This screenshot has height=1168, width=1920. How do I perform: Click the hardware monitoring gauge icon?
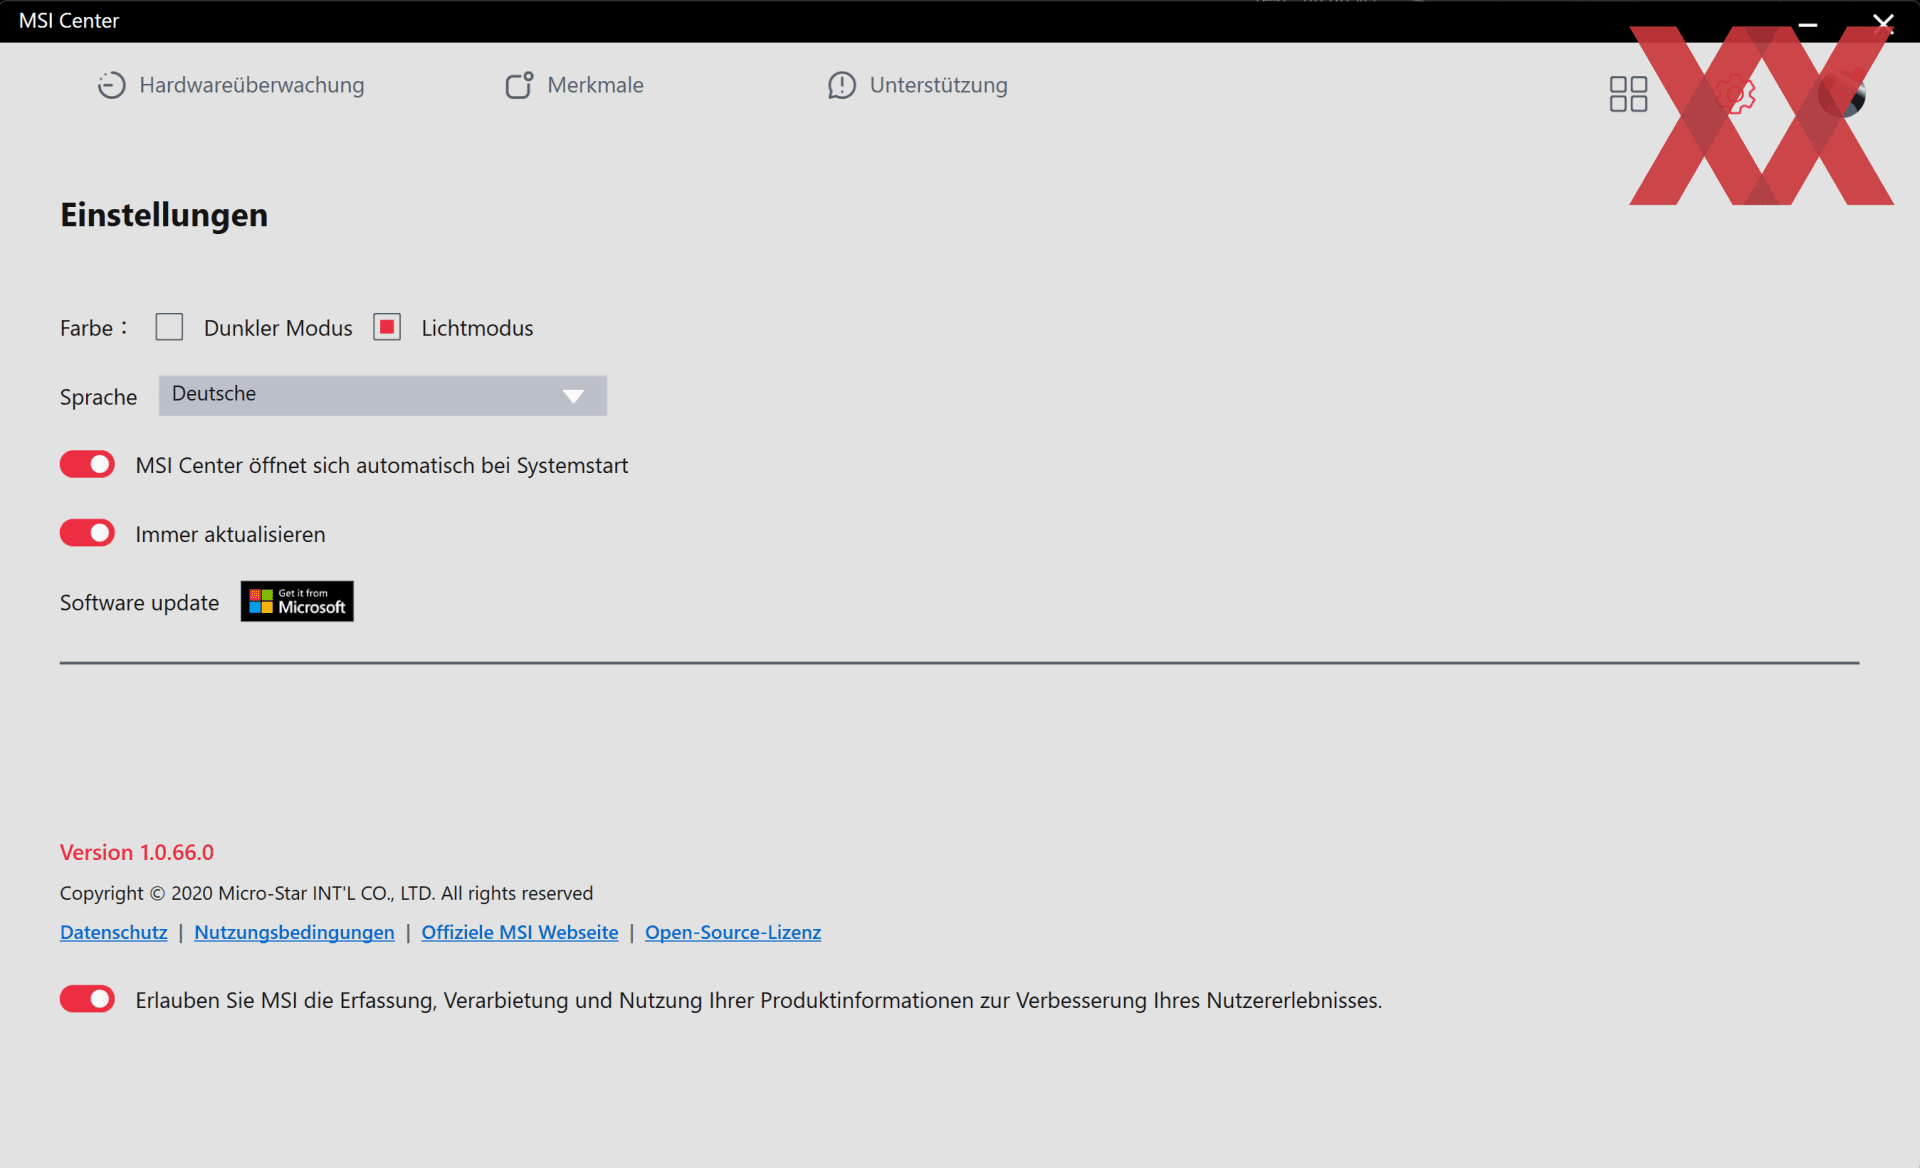[x=111, y=85]
